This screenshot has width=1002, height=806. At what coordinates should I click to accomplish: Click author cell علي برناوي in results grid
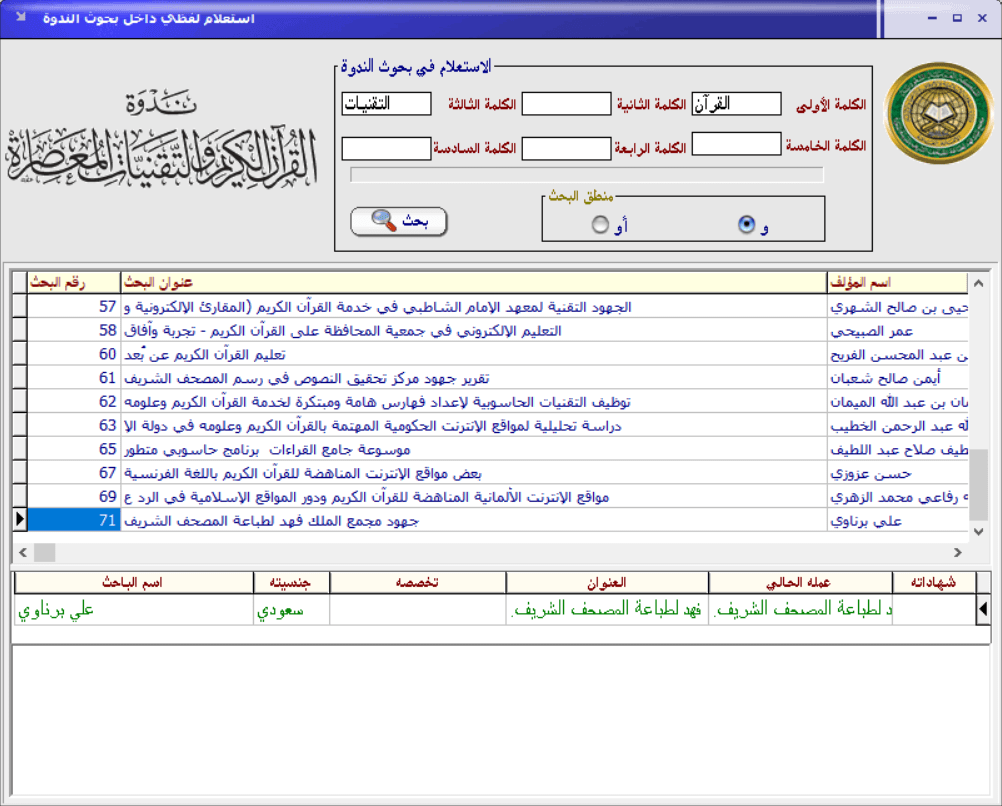[897, 520]
